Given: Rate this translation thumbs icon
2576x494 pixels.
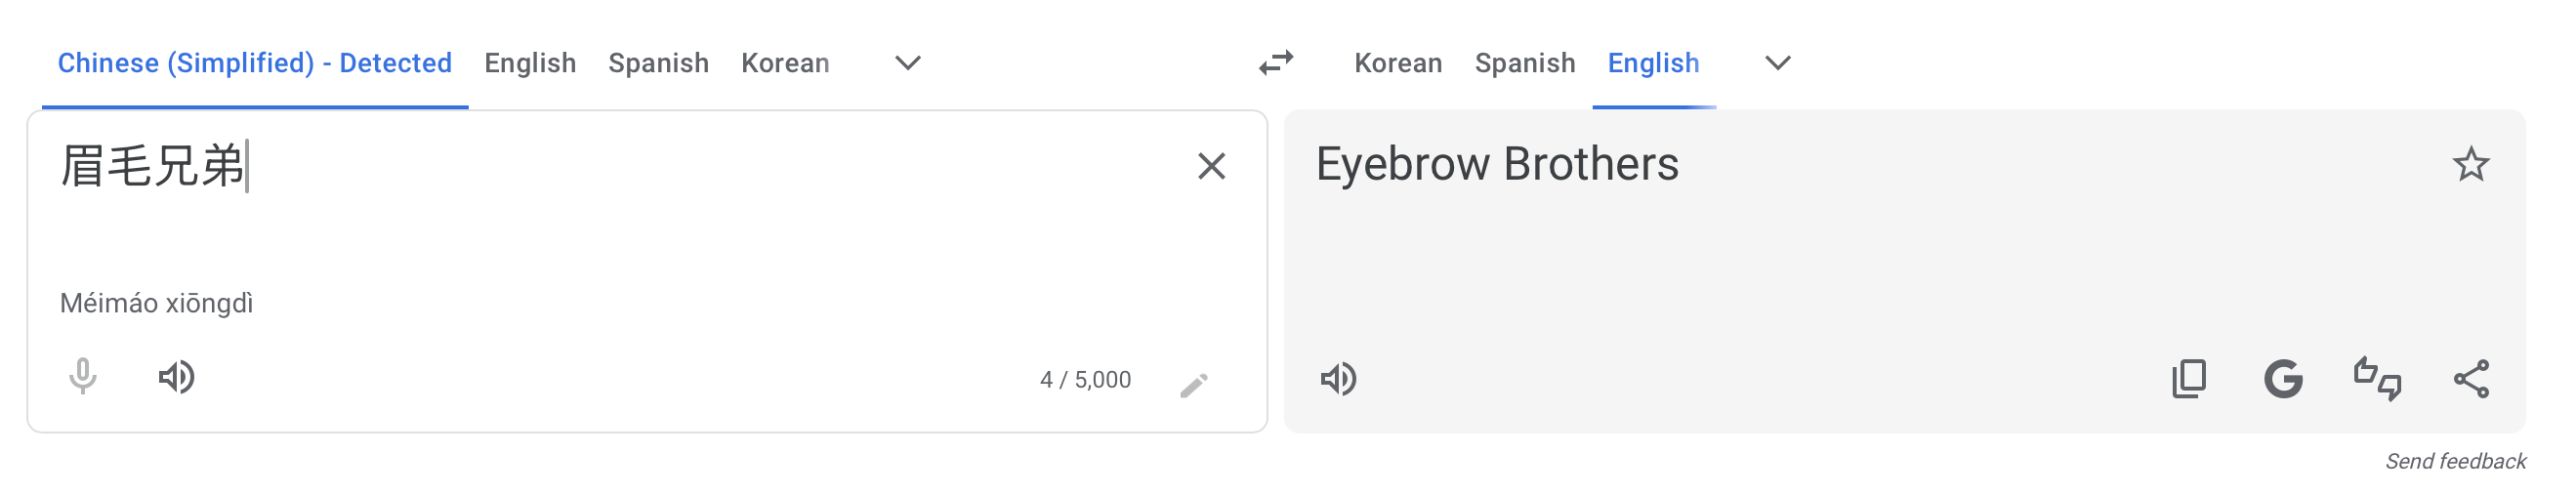Looking at the screenshot, I should tap(2377, 379).
